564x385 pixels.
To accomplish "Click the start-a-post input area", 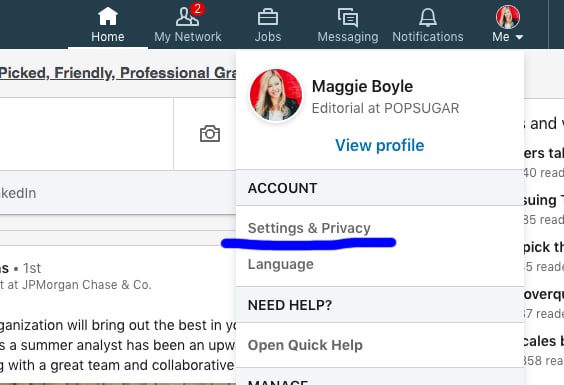I will 86,134.
